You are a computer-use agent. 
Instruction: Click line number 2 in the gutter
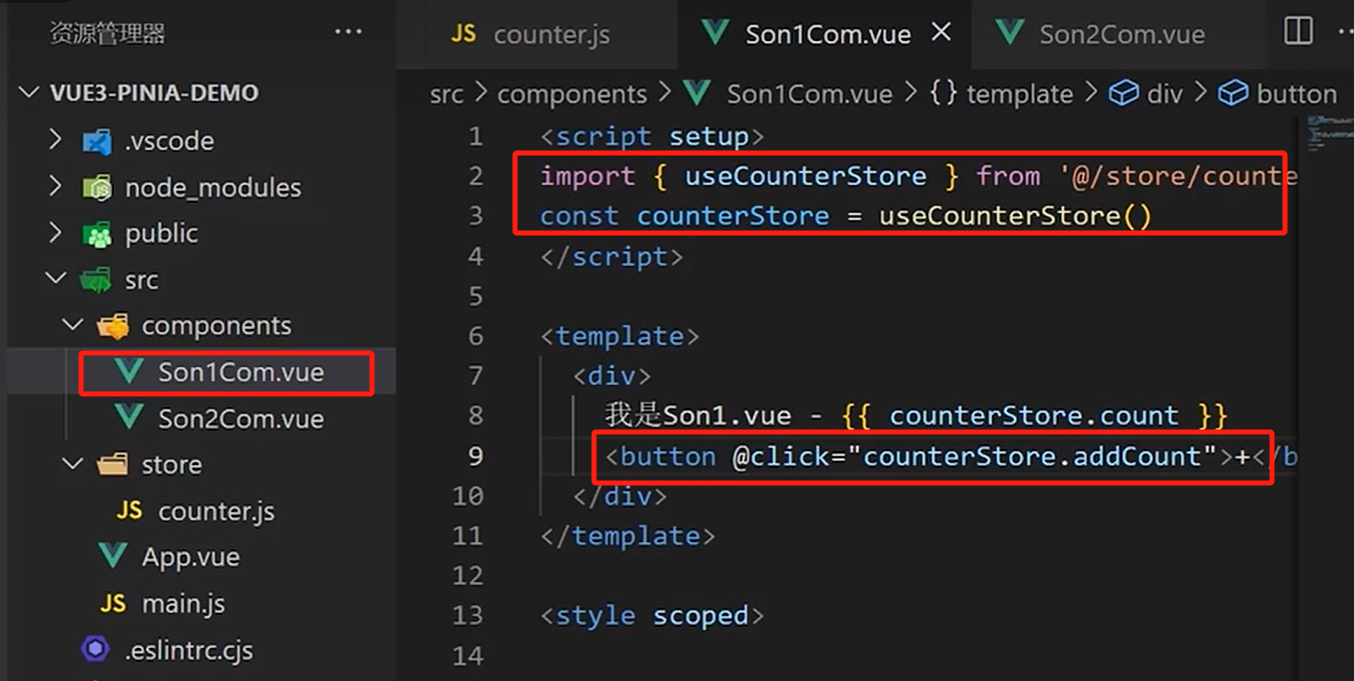tap(476, 176)
